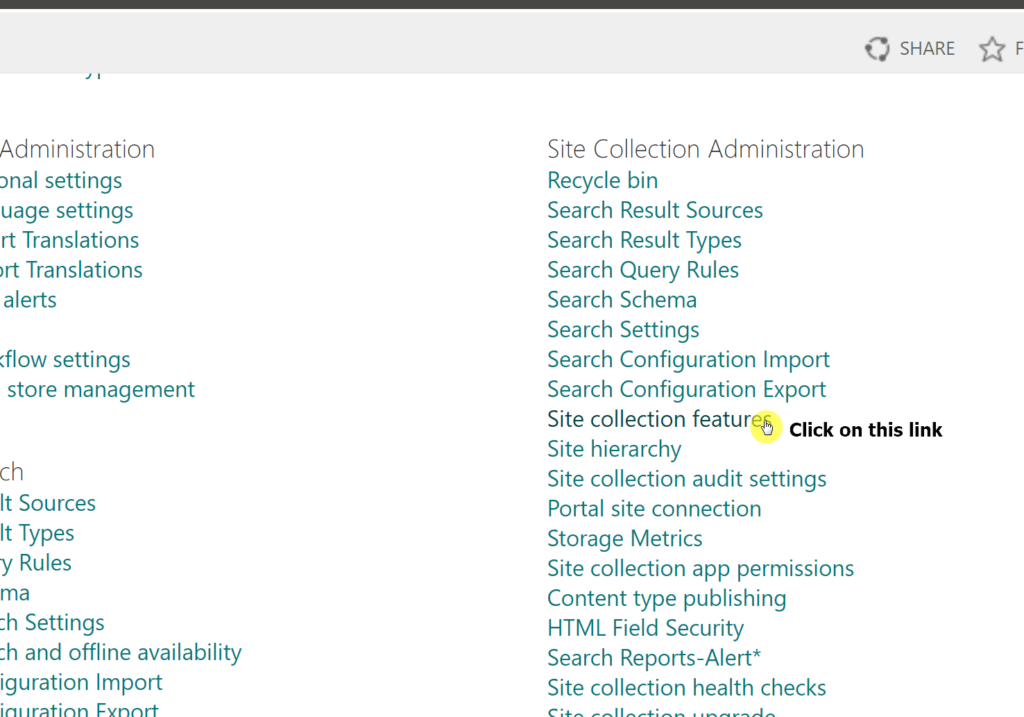Open the Search and offline availability link
1024x717 pixels.
pyautogui.click(x=120, y=653)
